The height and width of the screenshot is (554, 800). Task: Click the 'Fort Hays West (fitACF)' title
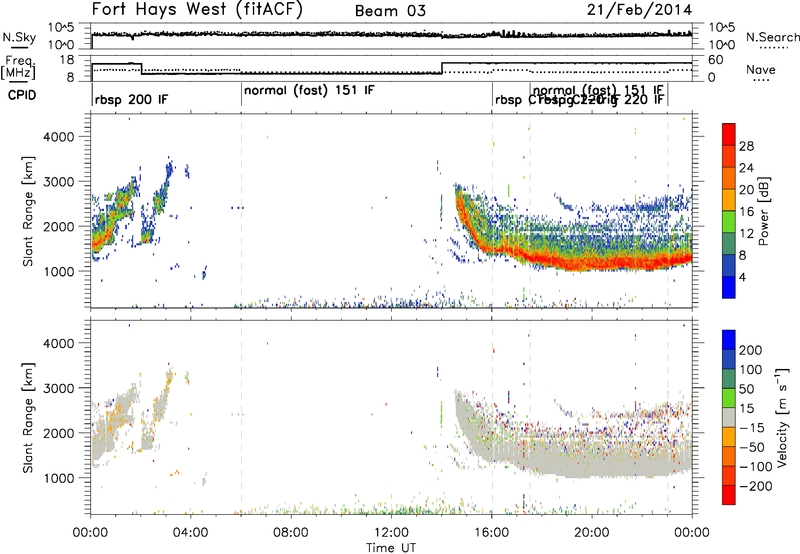point(197,9)
